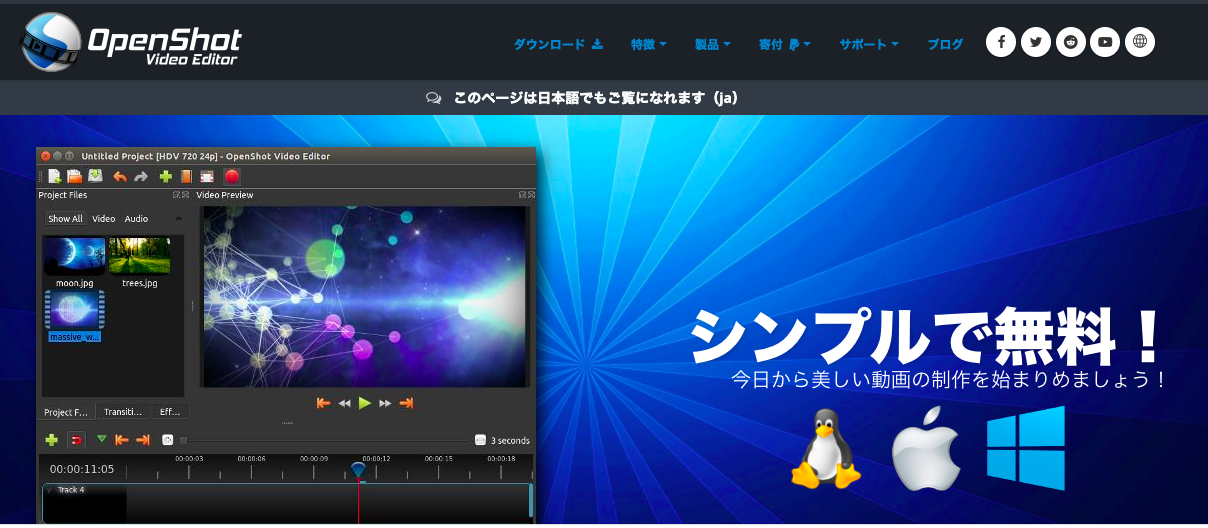Click the Track 4 label

click(71, 490)
